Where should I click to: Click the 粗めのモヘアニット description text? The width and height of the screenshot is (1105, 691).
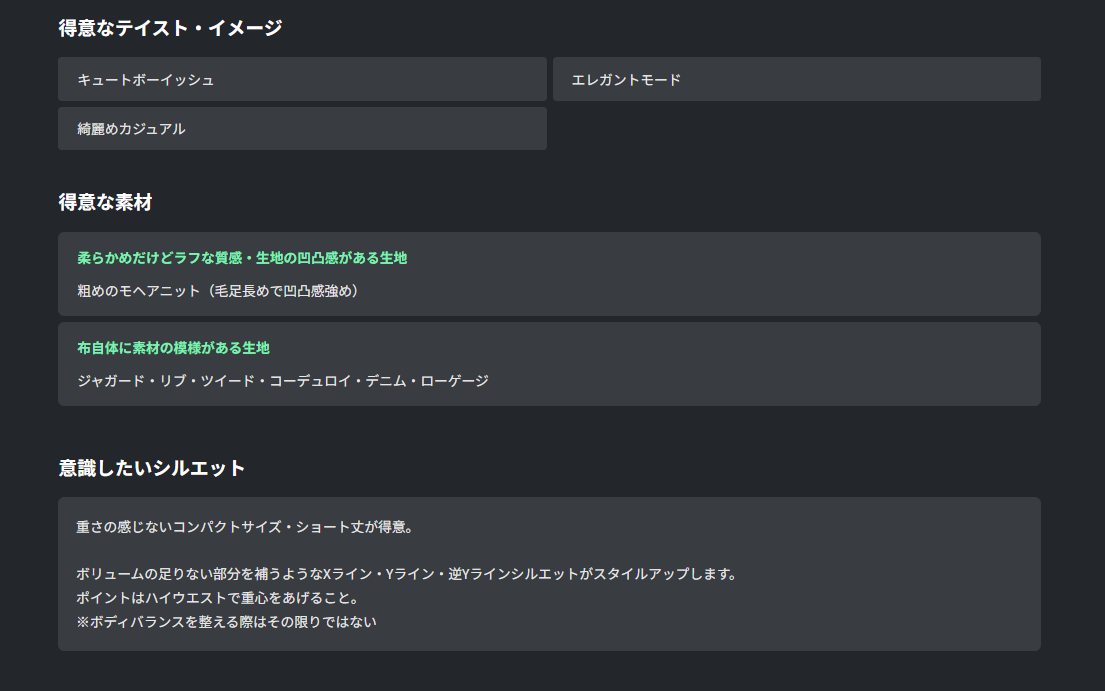tap(218, 291)
